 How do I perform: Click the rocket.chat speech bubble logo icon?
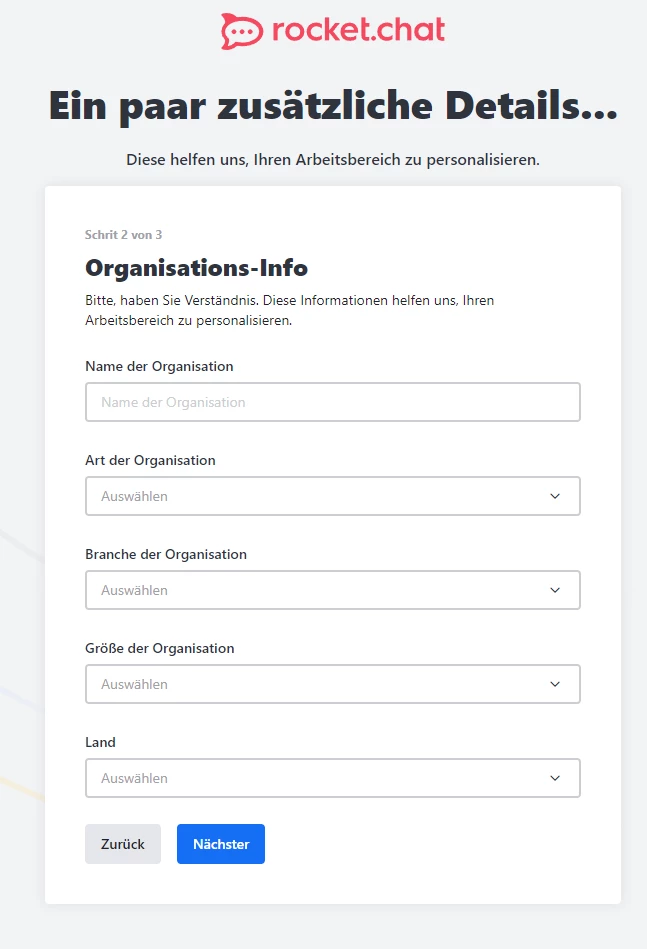[x=242, y=31]
